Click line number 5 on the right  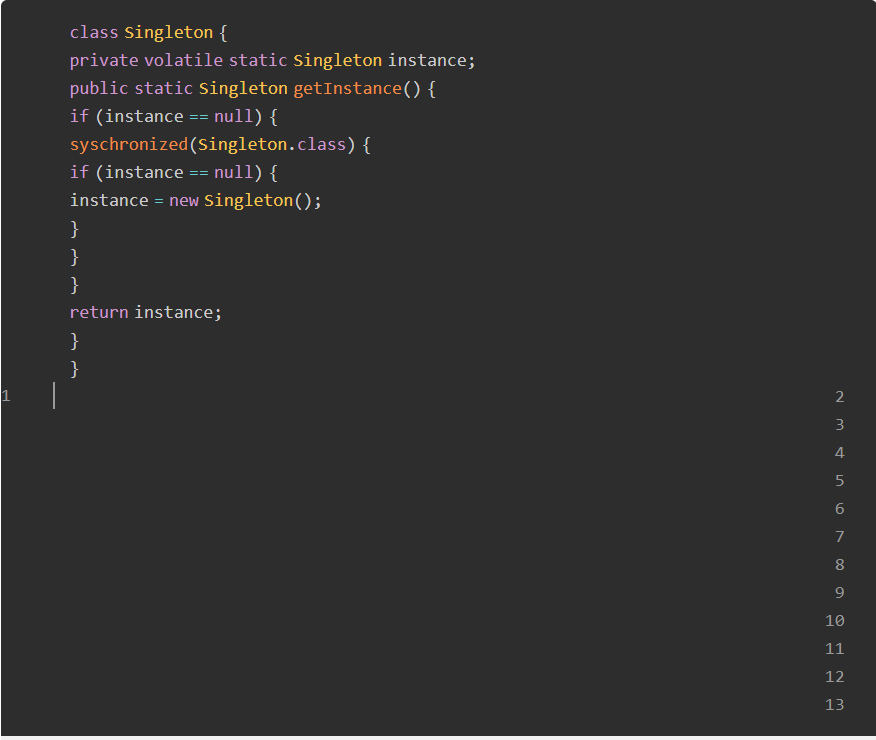[840, 481]
